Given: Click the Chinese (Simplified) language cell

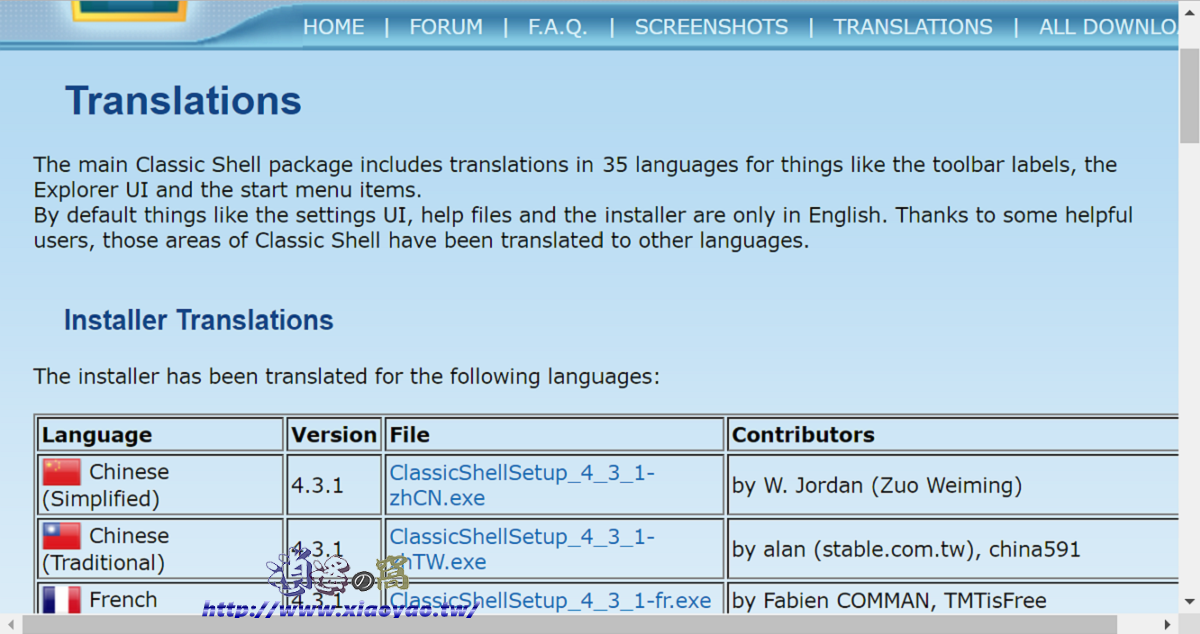Looking at the screenshot, I should [x=160, y=485].
